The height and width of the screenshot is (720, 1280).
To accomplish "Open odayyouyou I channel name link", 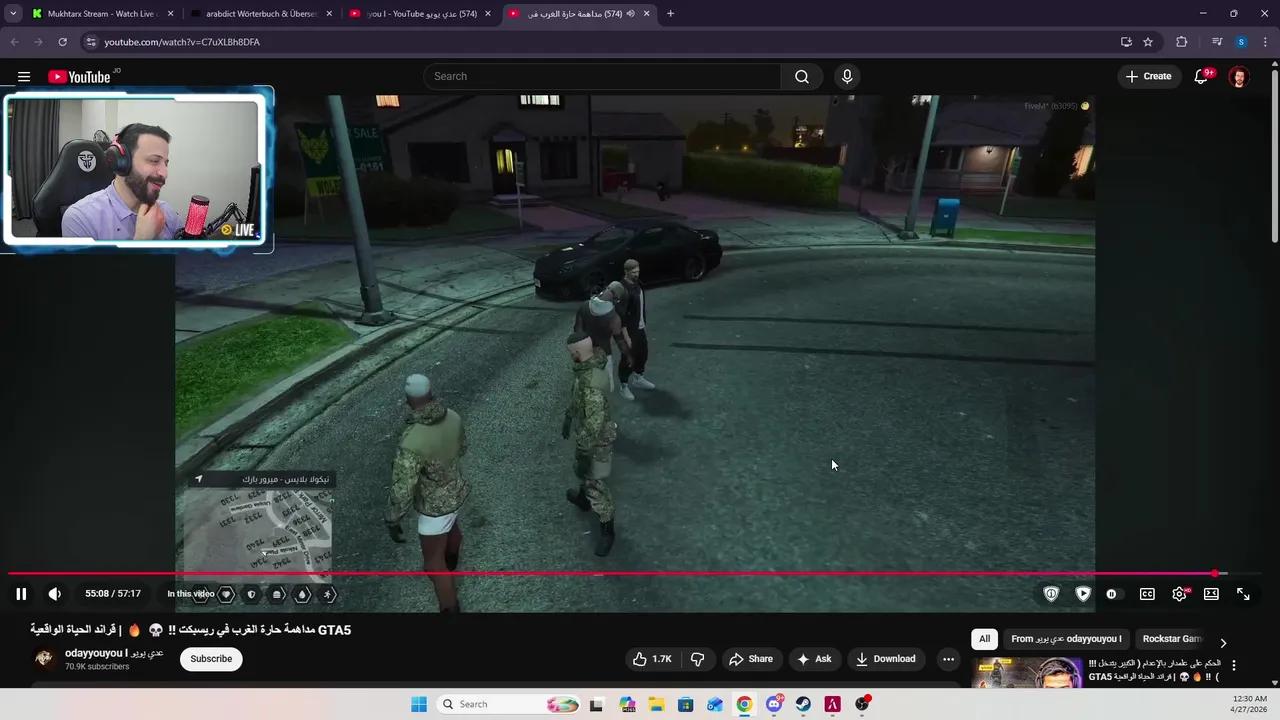I will (x=114, y=653).
